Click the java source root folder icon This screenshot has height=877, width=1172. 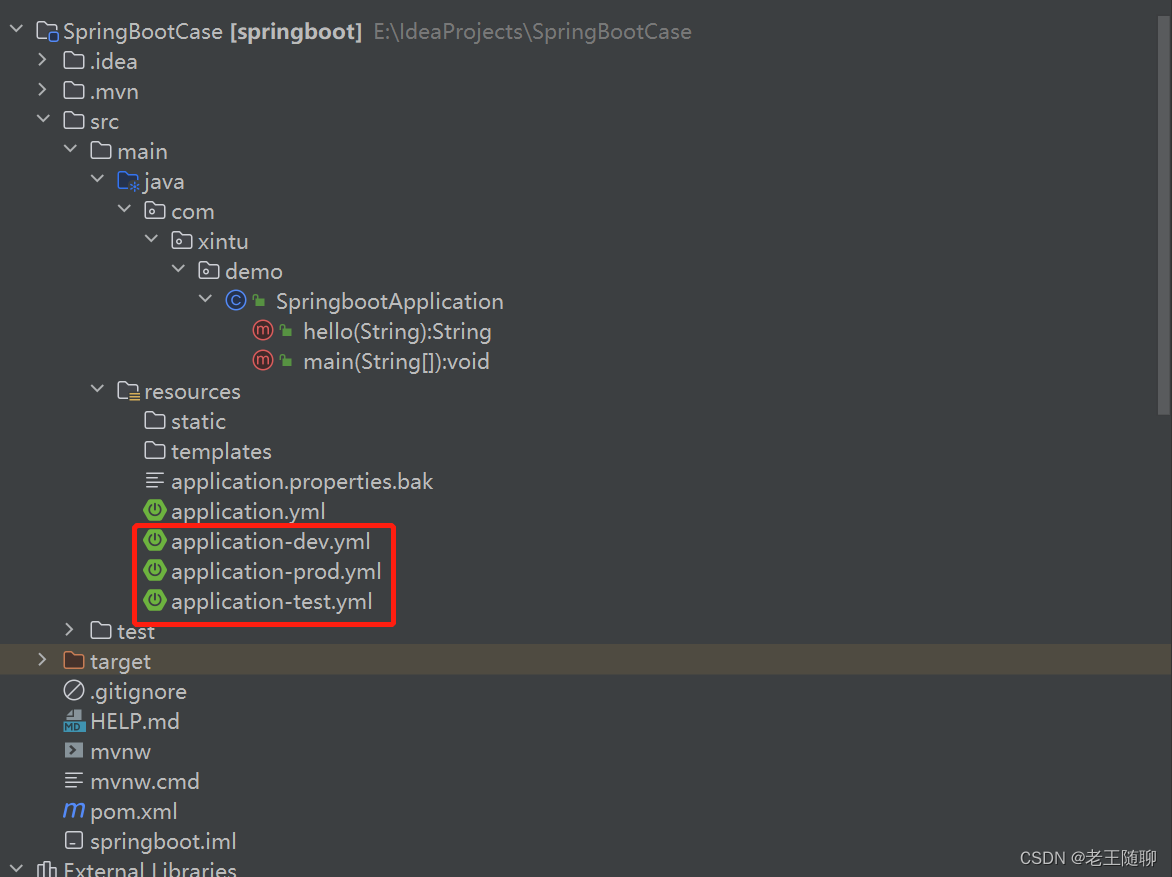pyautogui.click(x=128, y=180)
